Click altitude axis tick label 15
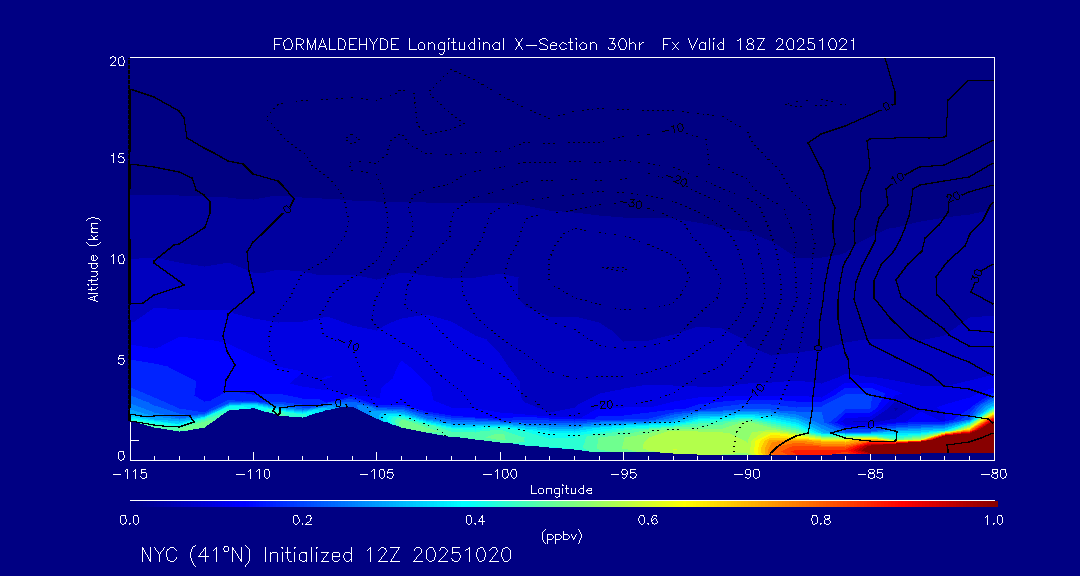The width and height of the screenshot is (1080, 576). tap(116, 158)
